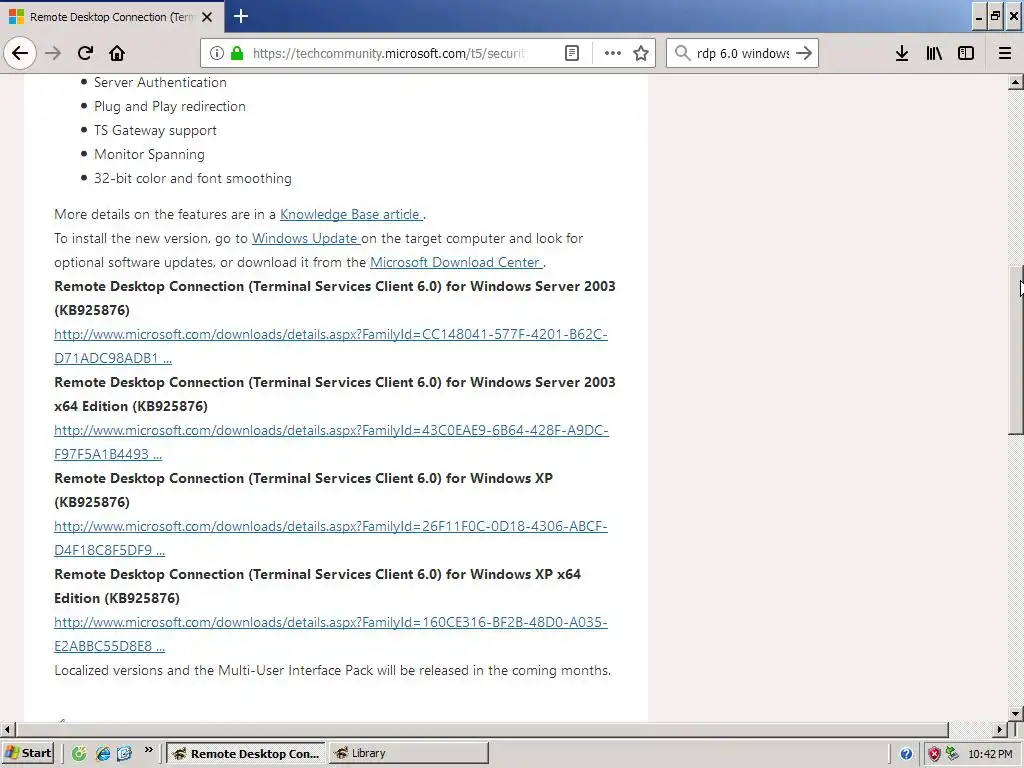Launch third quick launch icon
Viewport: 1024px width, 768px height.
tap(124, 754)
